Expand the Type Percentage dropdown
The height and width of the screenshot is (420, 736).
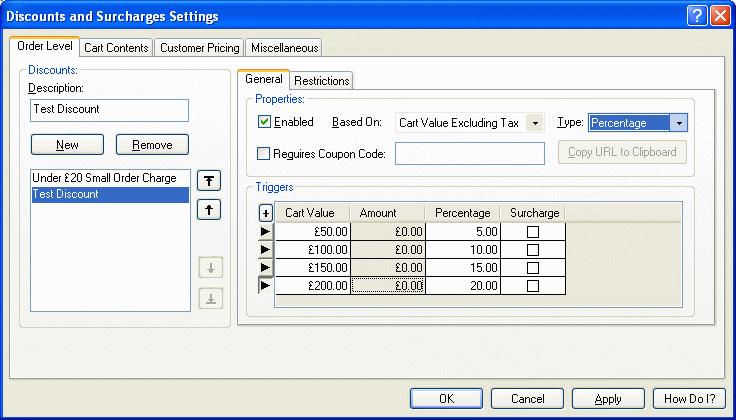pyautogui.click(x=679, y=123)
